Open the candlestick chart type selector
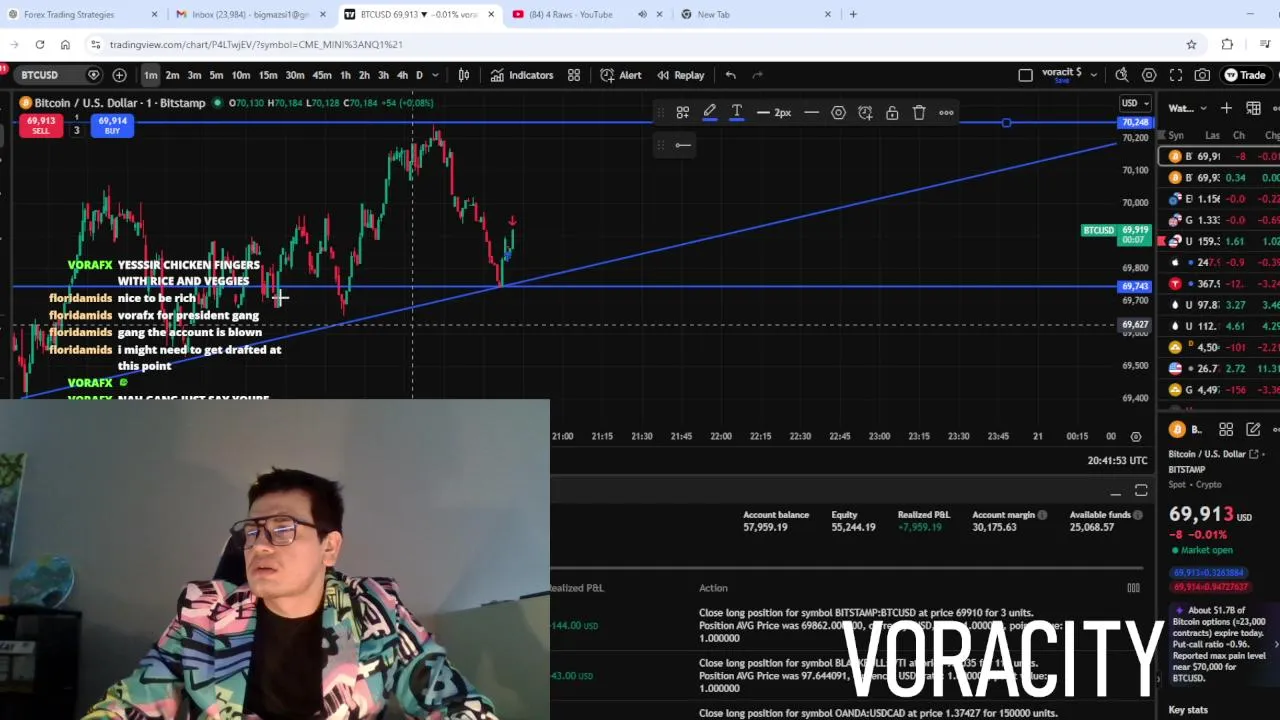Viewport: 1280px width, 720px height. pos(464,75)
